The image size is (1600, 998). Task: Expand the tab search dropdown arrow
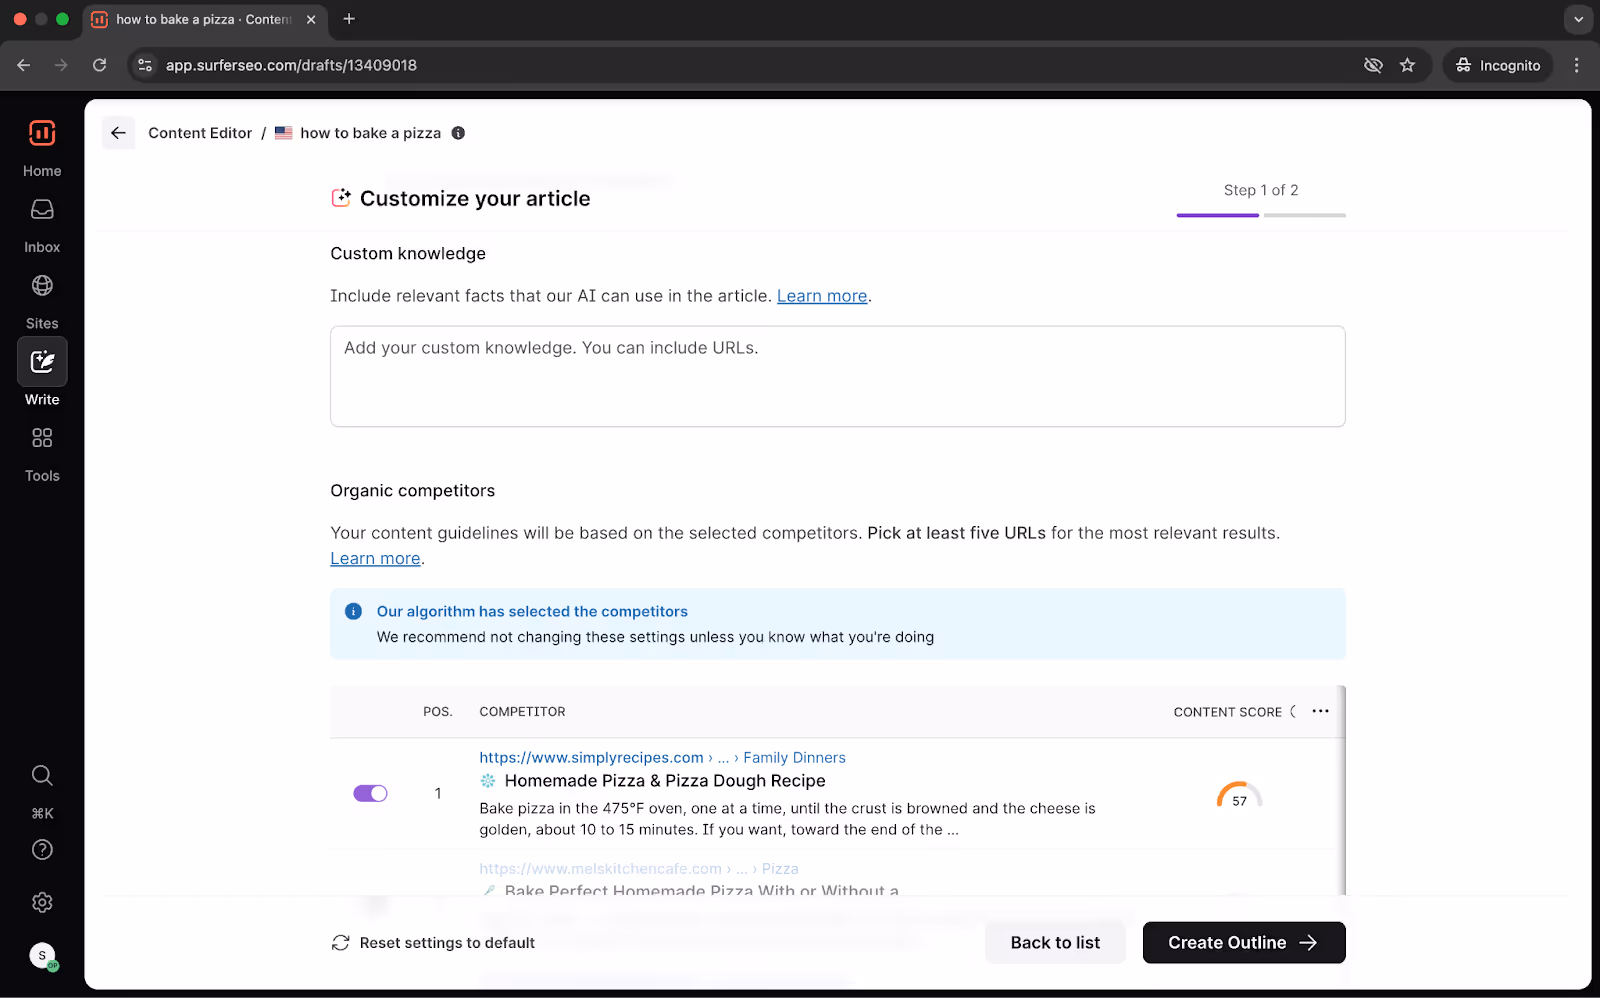click(1578, 19)
